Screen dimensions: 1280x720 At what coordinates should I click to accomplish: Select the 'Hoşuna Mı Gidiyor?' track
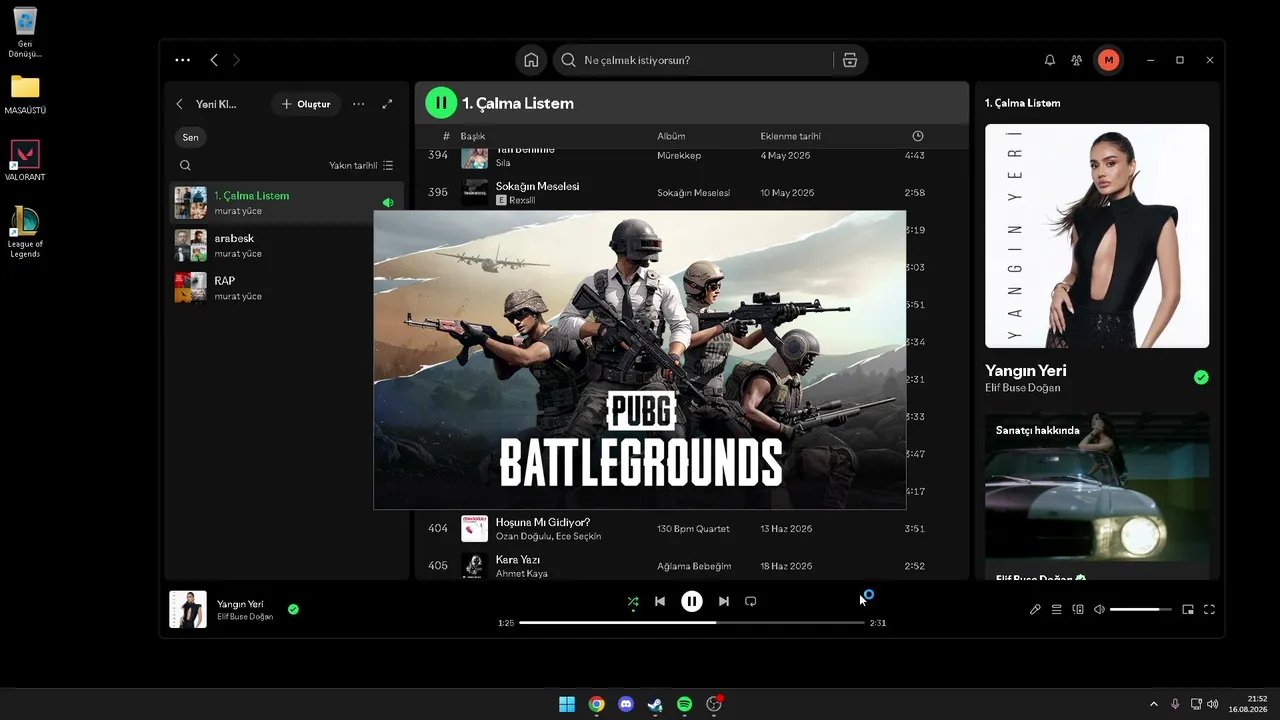coord(543,522)
